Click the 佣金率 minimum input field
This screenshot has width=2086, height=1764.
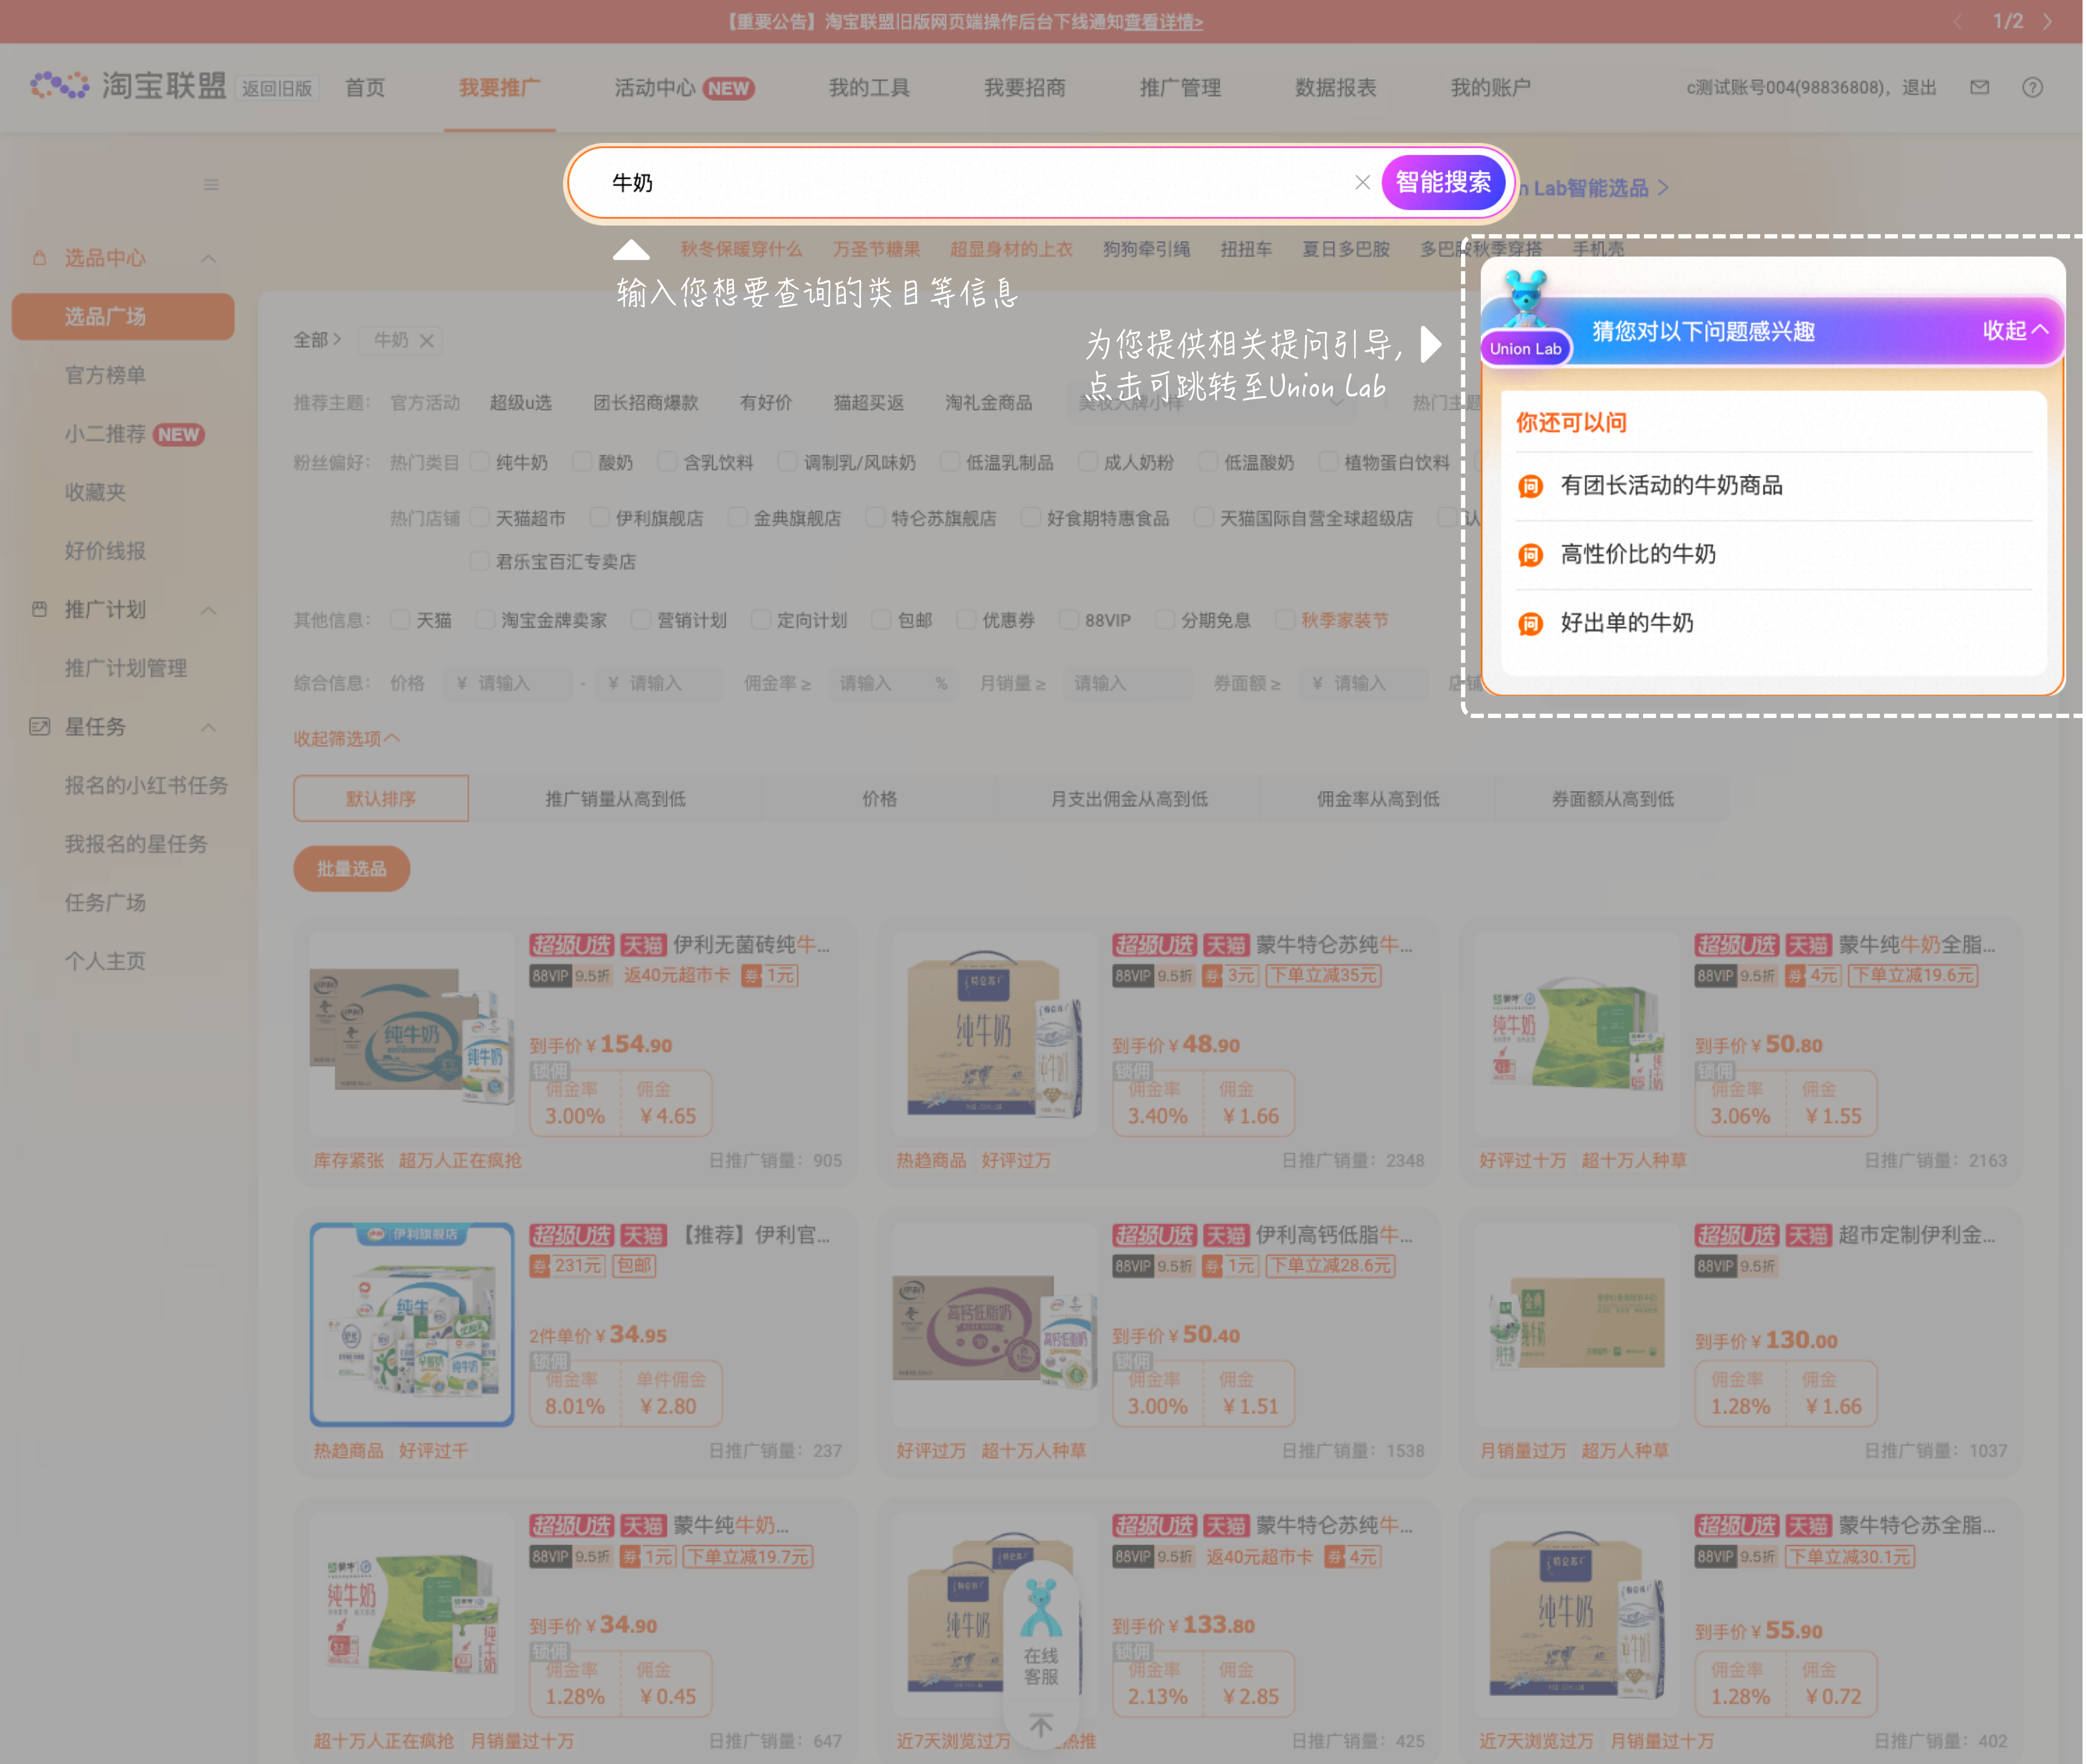click(893, 683)
